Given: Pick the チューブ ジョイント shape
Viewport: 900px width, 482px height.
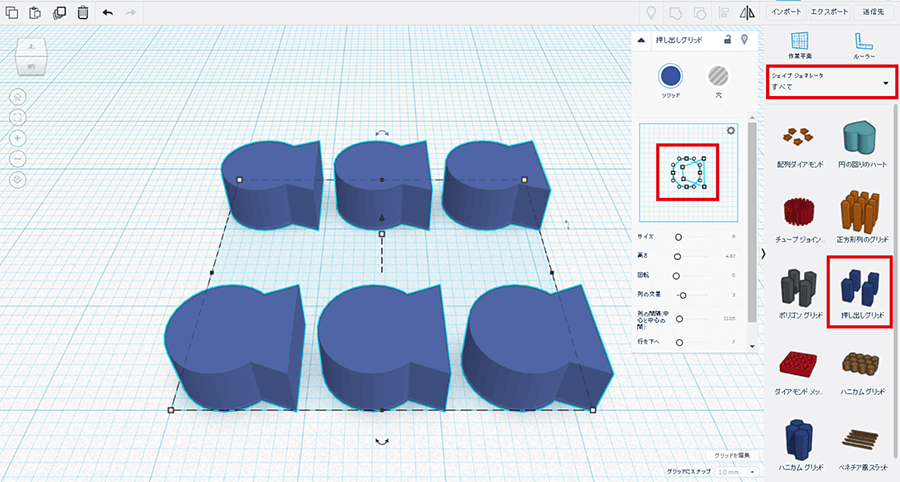Looking at the screenshot, I should pos(800,220).
